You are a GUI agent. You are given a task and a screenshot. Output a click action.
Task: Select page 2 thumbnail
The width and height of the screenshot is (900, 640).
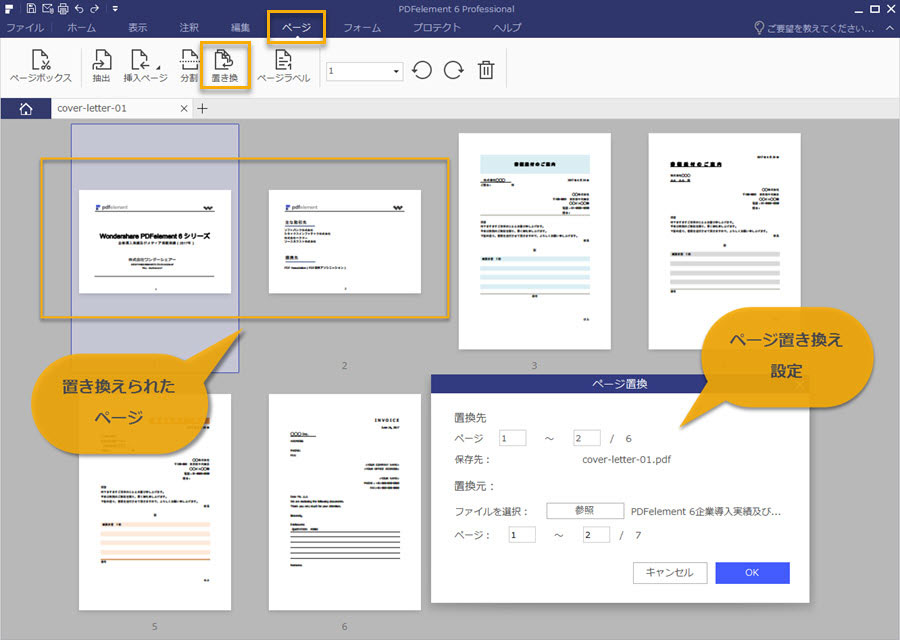(x=345, y=242)
